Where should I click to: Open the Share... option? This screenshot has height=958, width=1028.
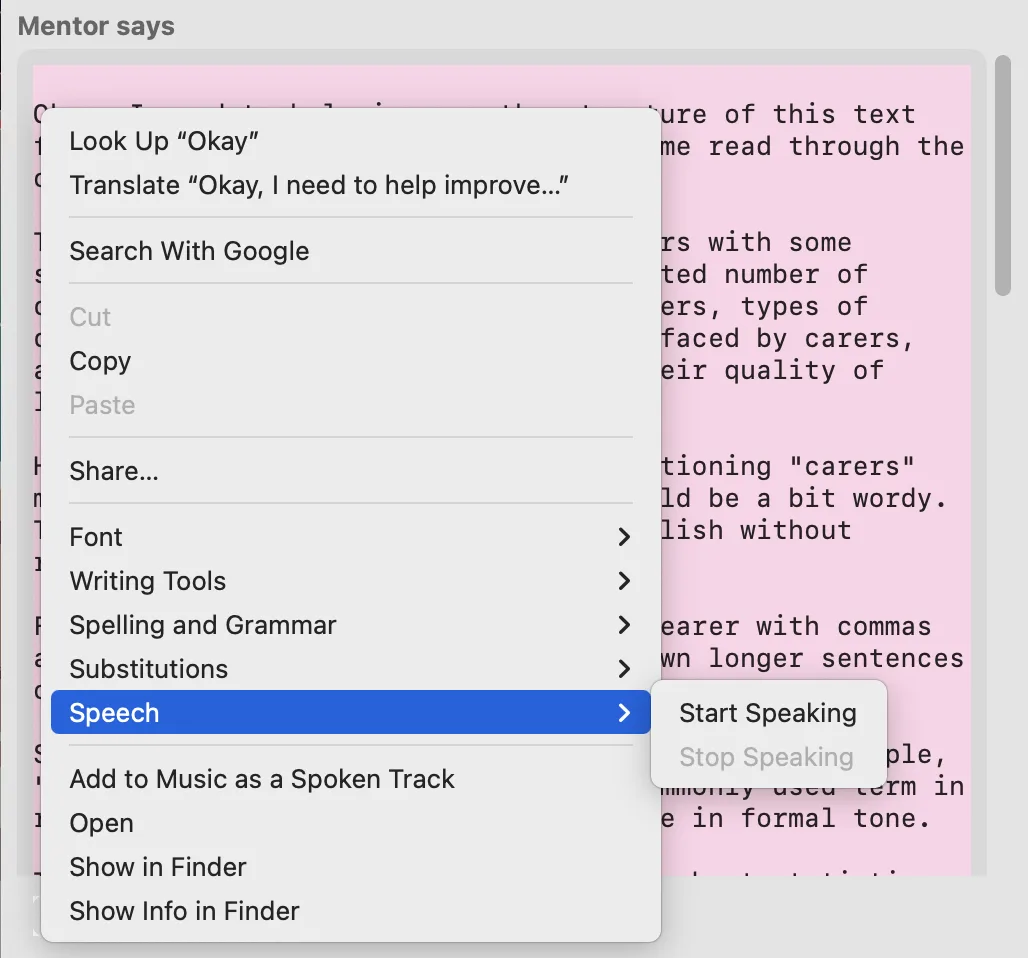pyautogui.click(x=113, y=471)
